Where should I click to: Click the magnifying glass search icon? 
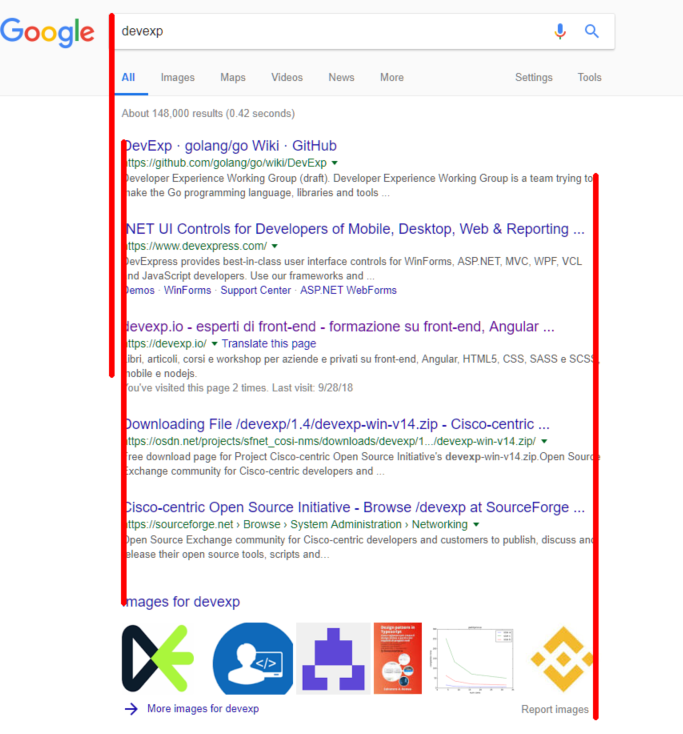click(x=592, y=31)
